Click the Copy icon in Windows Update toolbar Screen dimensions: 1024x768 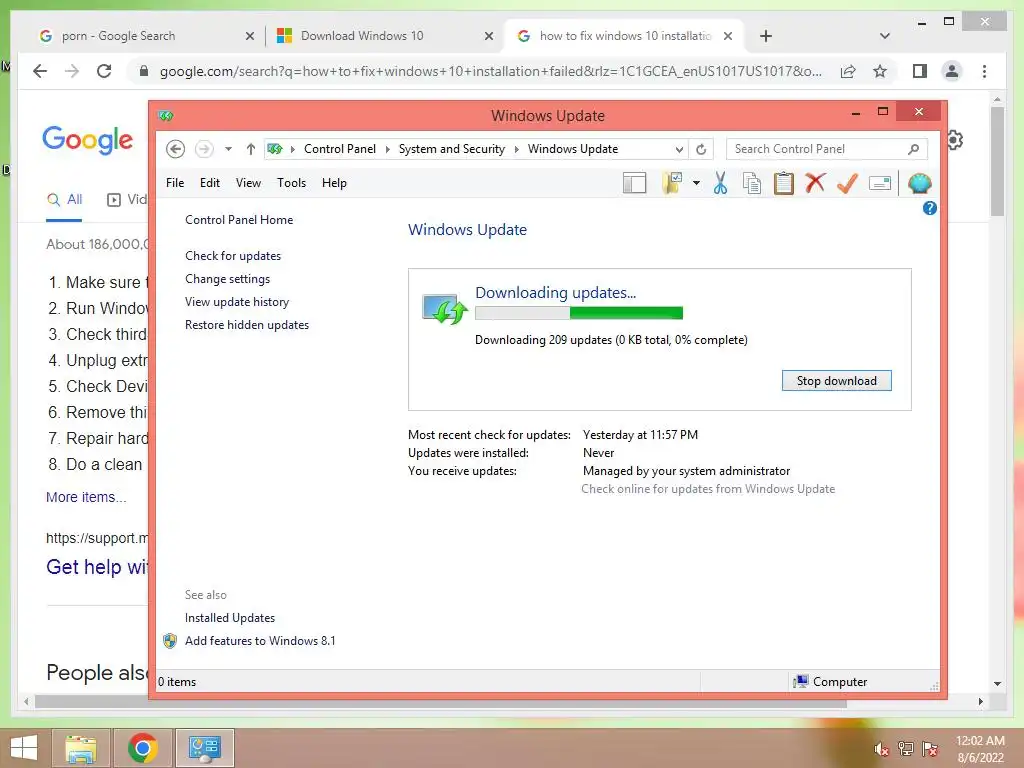752,184
